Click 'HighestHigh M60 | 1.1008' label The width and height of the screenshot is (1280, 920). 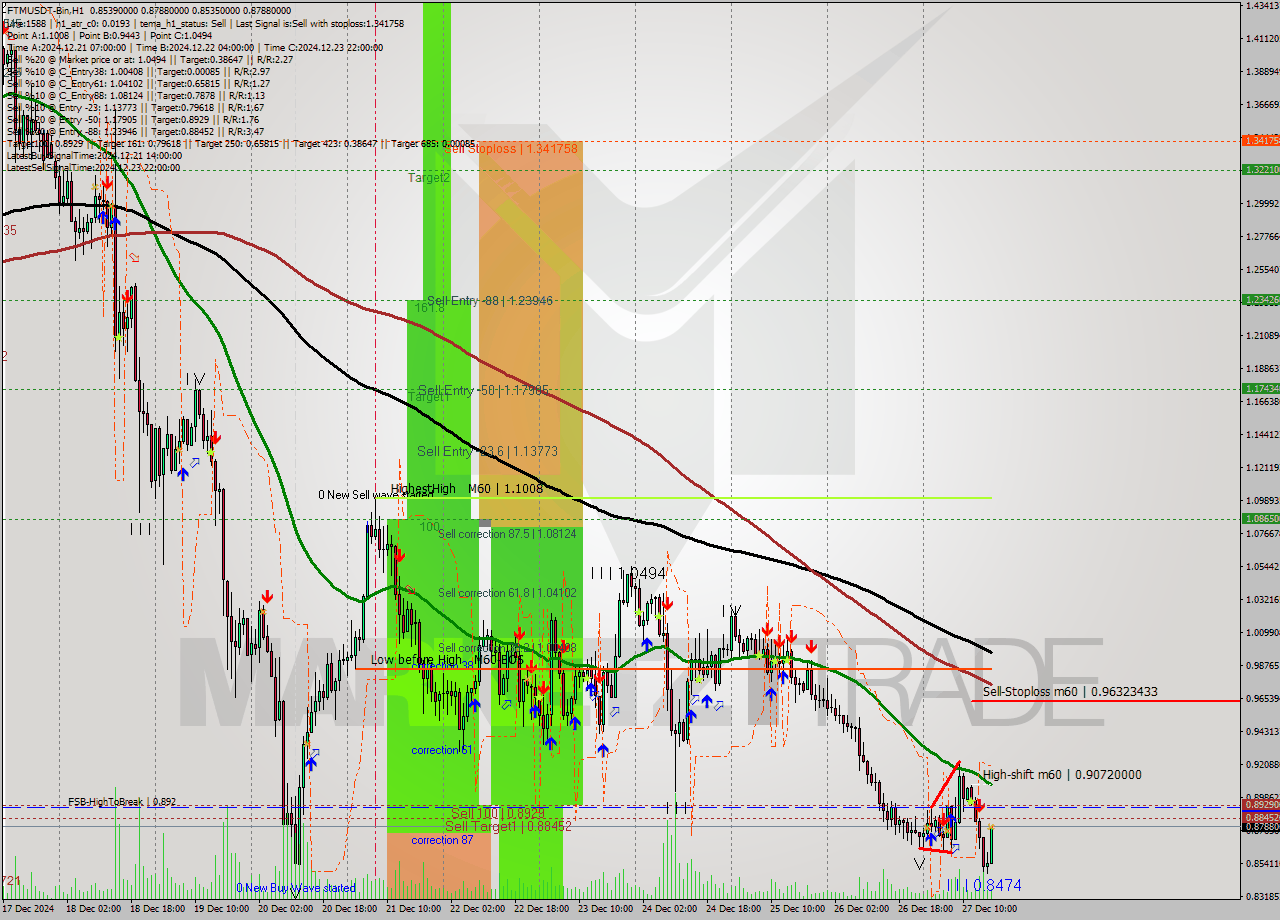click(467, 489)
